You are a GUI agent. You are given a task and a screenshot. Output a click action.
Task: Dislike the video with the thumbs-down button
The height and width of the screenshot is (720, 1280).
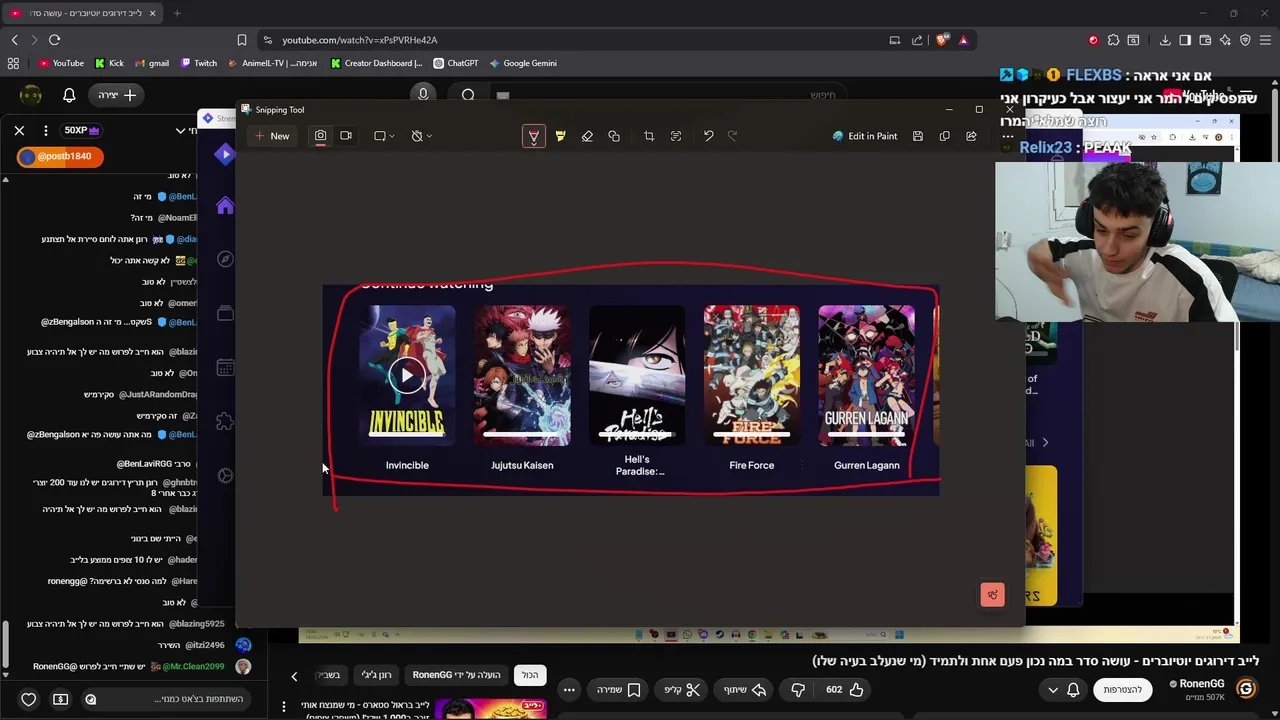[x=798, y=689]
